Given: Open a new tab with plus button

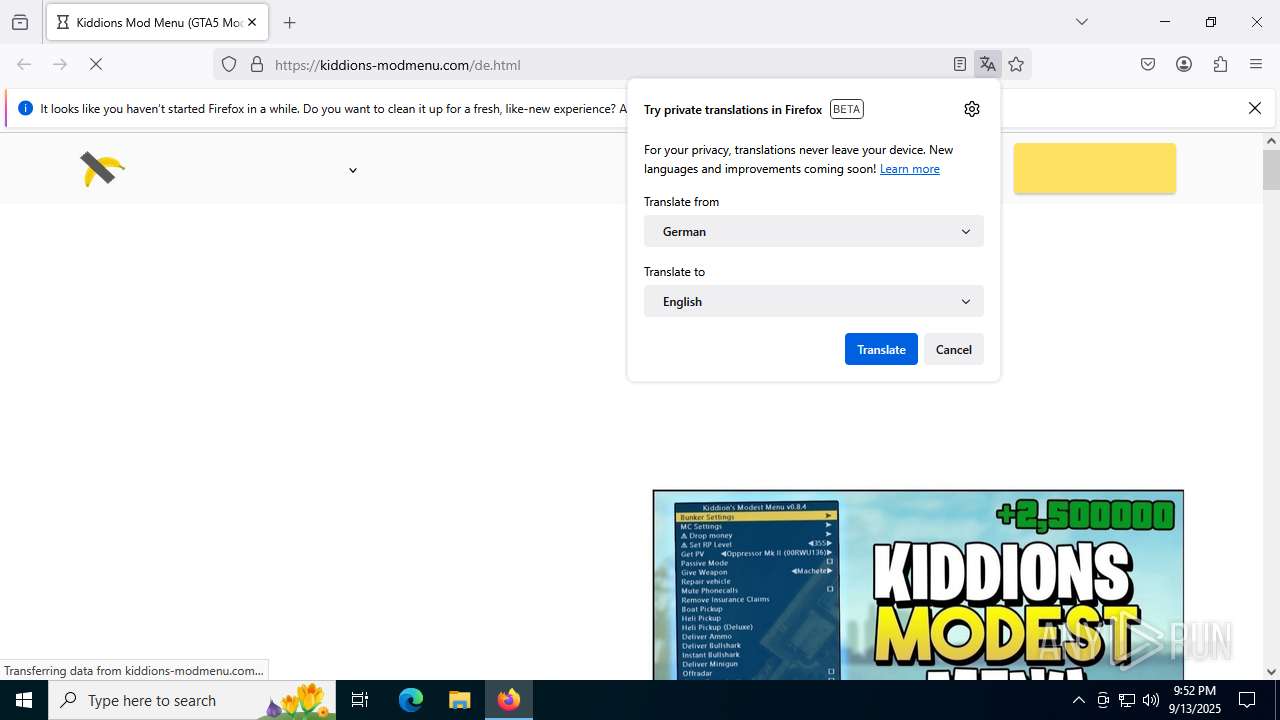Looking at the screenshot, I should (290, 22).
